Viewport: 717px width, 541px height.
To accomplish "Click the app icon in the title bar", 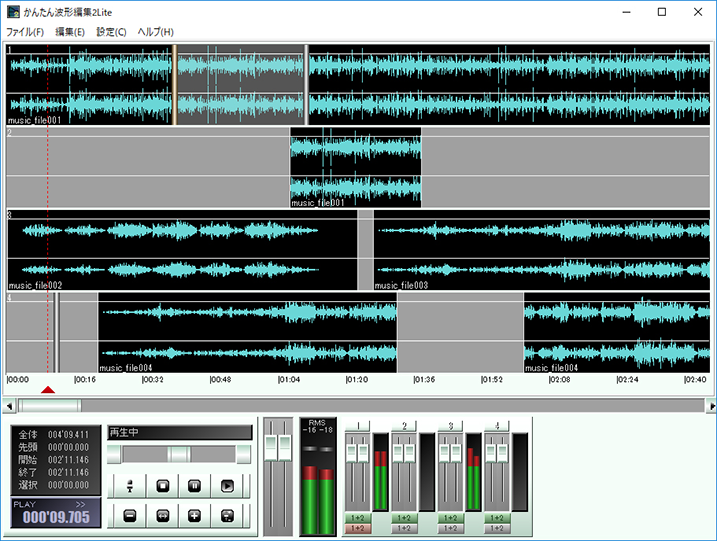I will coord(13,12).
